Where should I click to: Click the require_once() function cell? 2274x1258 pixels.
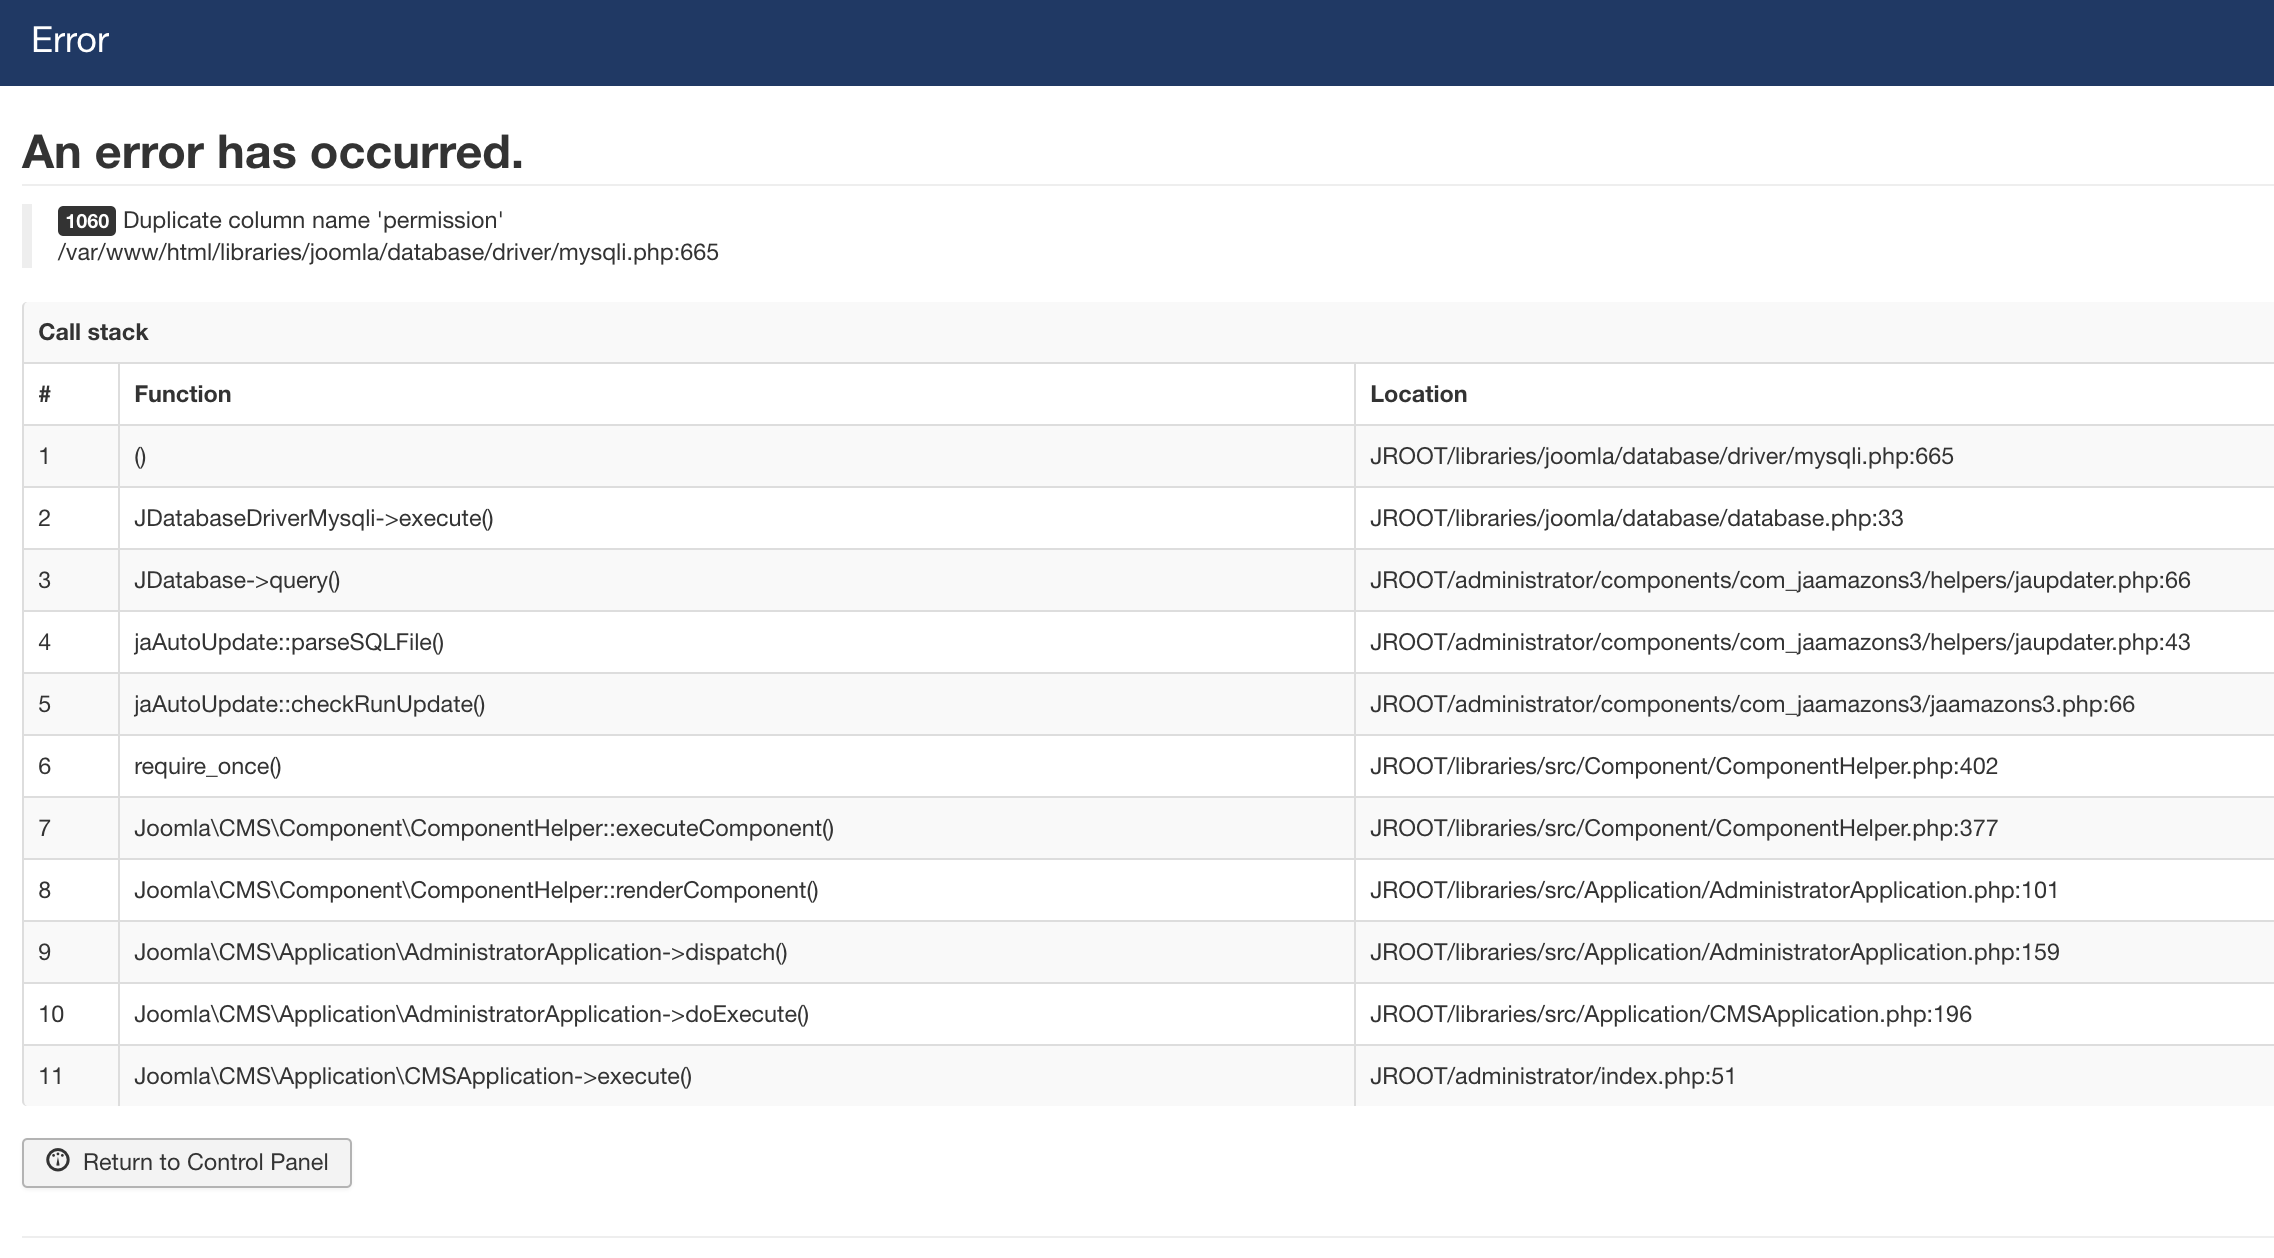(208, 767)
